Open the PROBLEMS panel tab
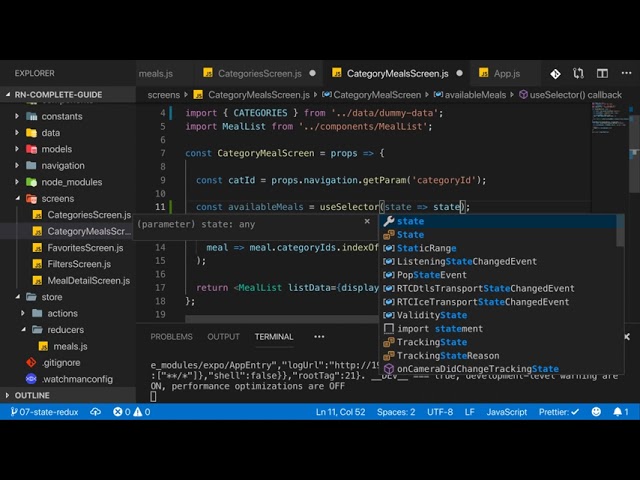 point(171,337)
